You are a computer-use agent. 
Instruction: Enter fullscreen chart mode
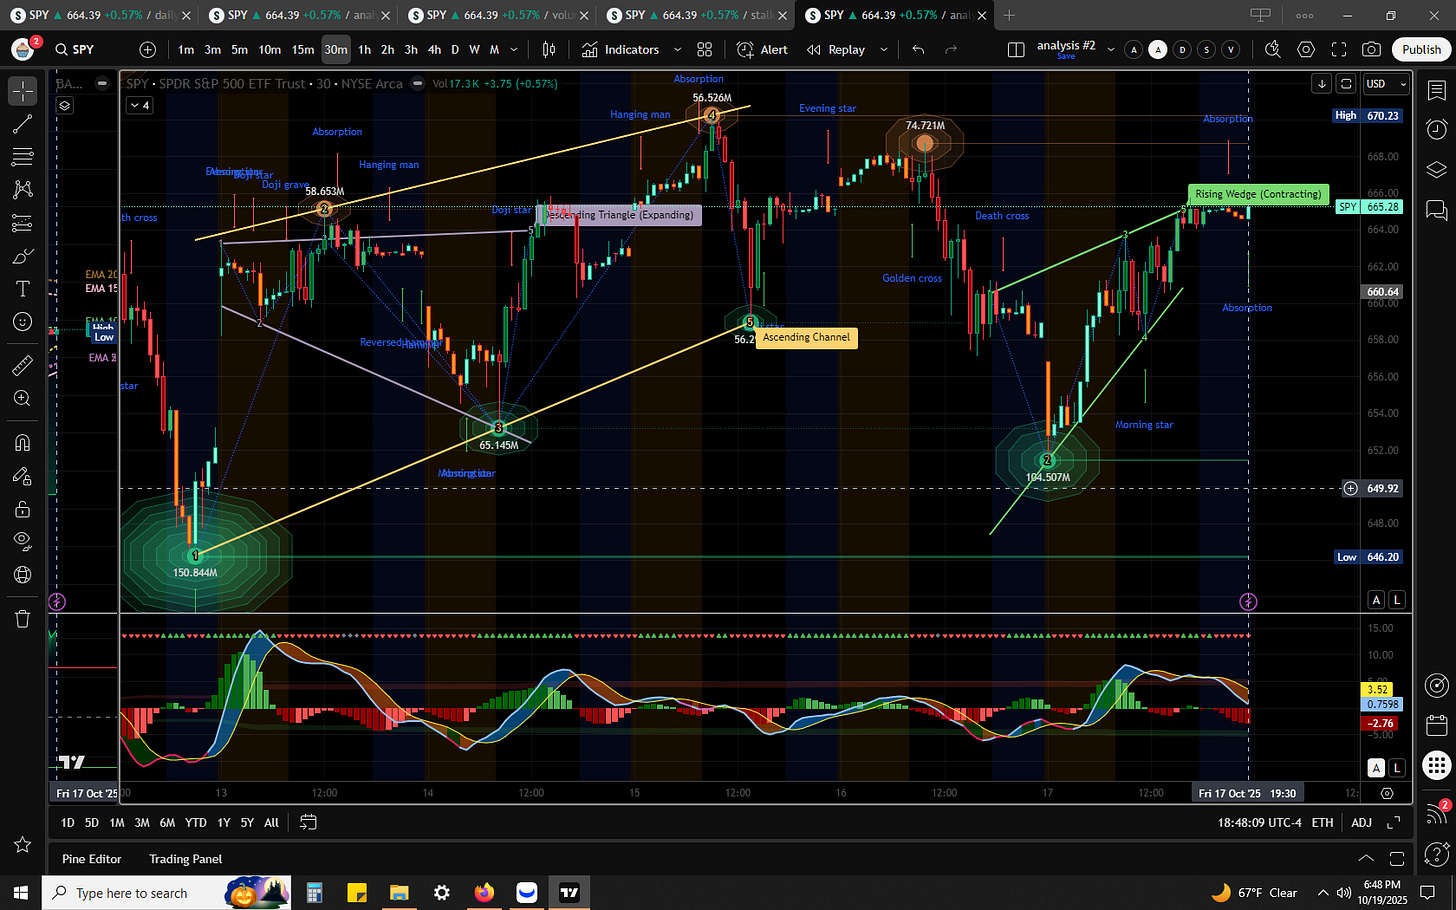1339,50
